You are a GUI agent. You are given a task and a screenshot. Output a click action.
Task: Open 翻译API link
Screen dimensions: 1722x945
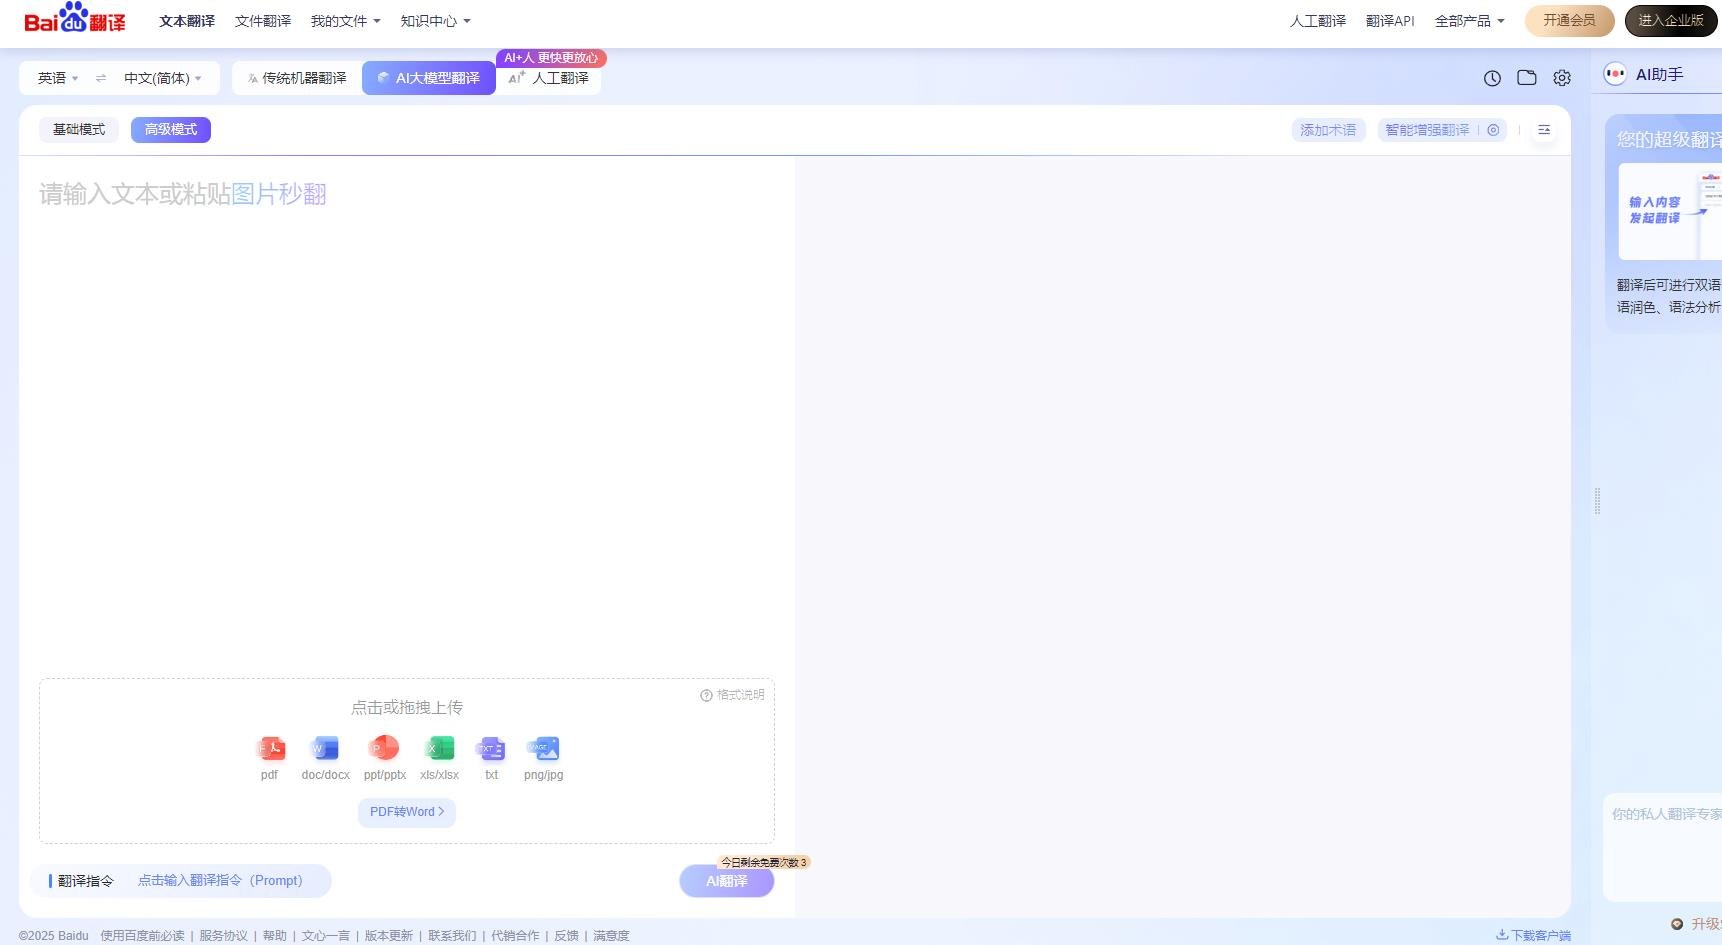1390,21
